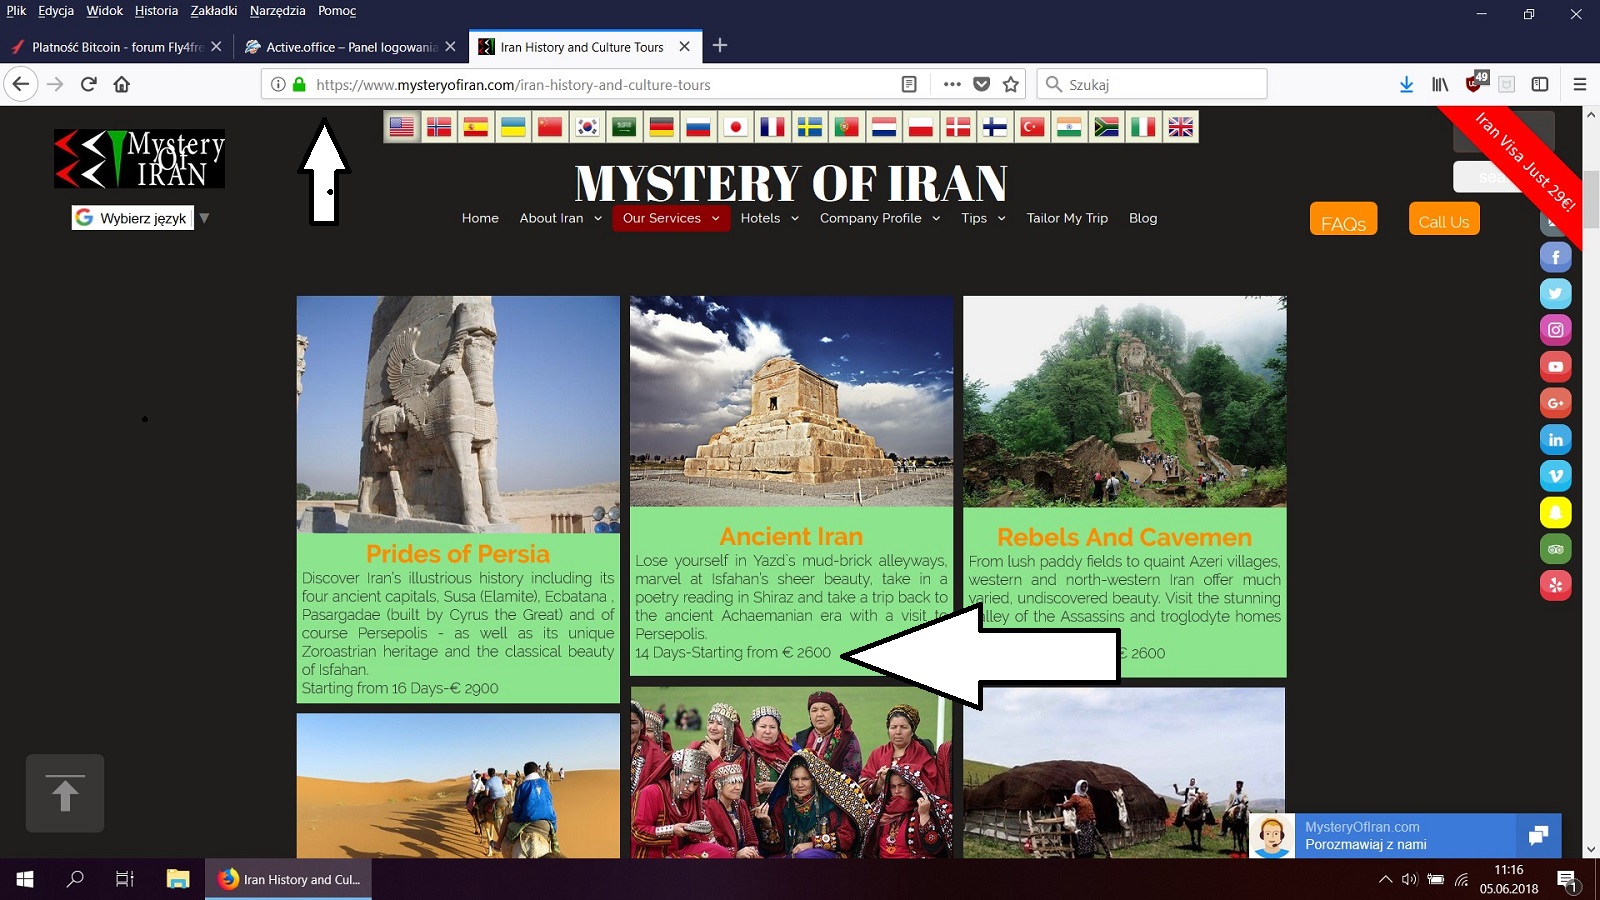Open uBlock Origin extension
The width and height of the screenshot is (1600, 900).
point(1475,83)
